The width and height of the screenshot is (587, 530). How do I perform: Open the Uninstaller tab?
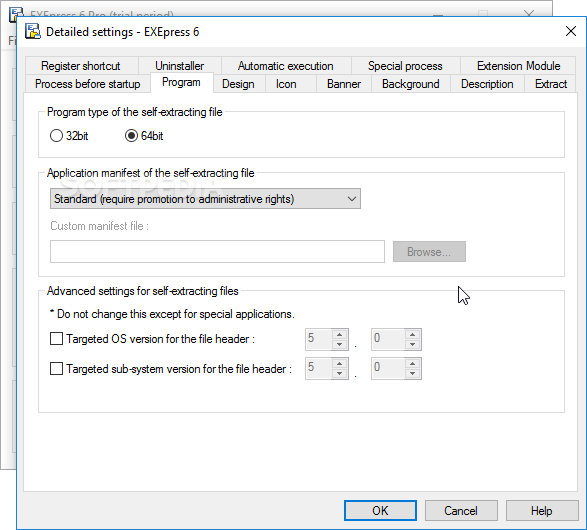[180, 66]
